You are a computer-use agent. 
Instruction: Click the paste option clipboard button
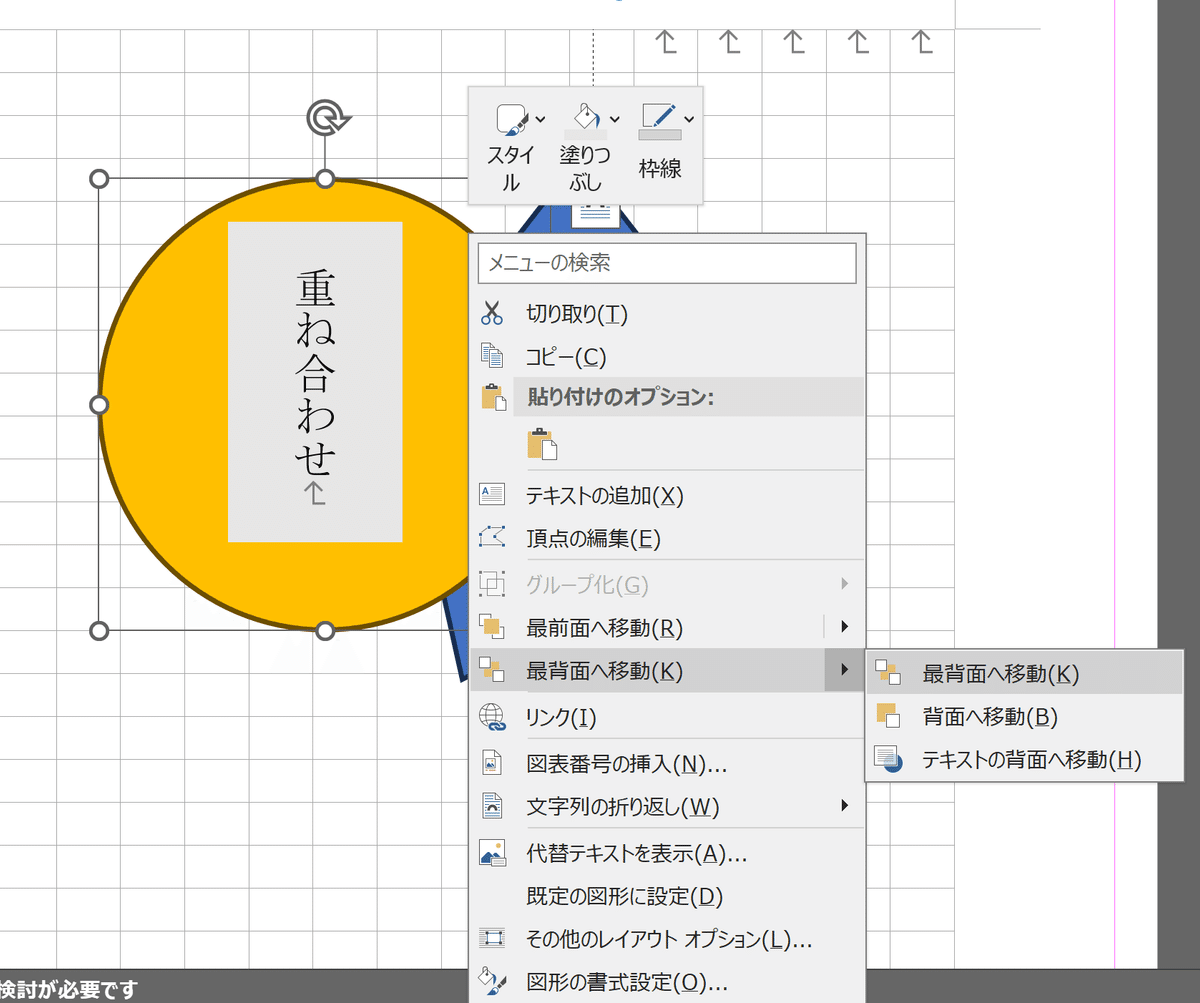pos(541,444)
